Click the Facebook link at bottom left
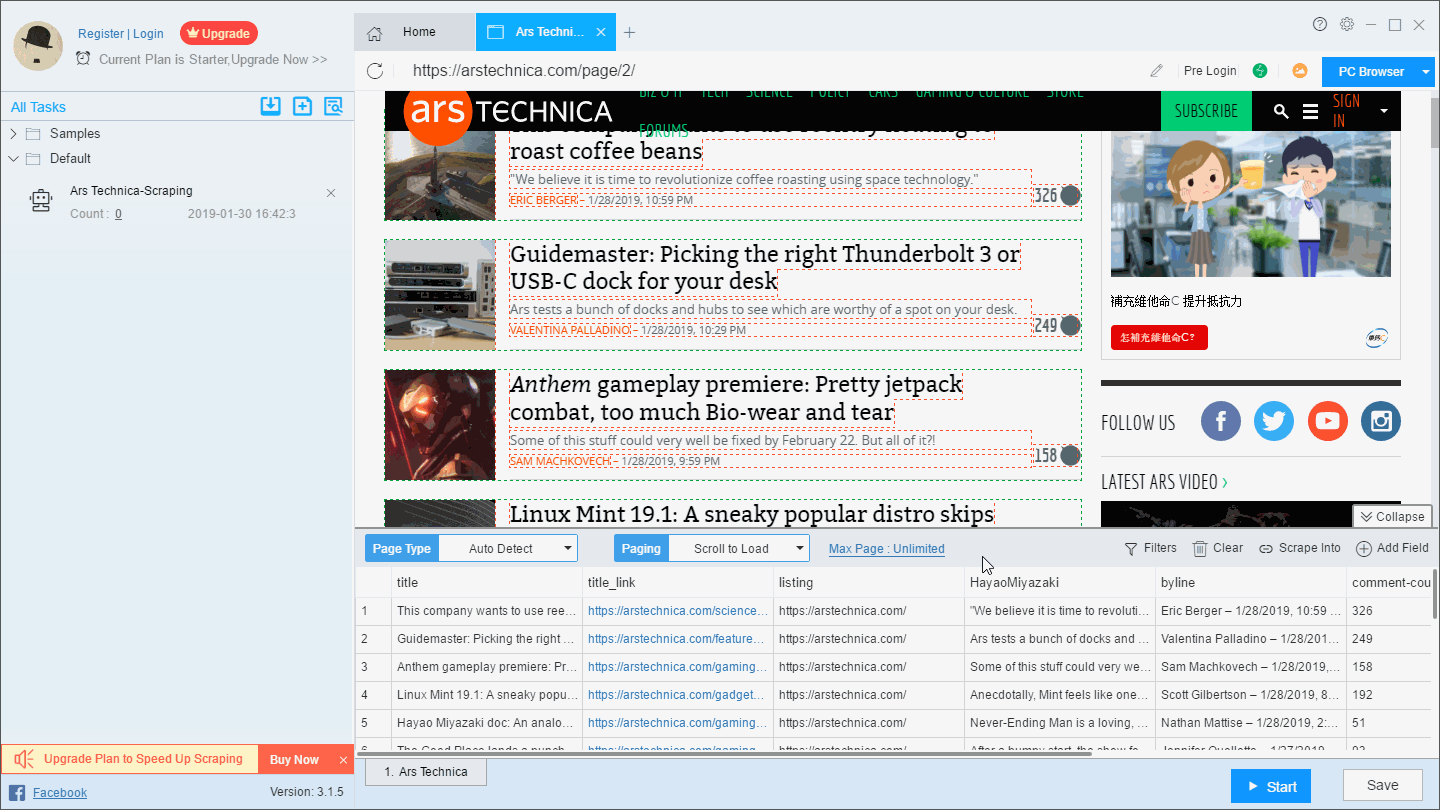 click(60, 793)
